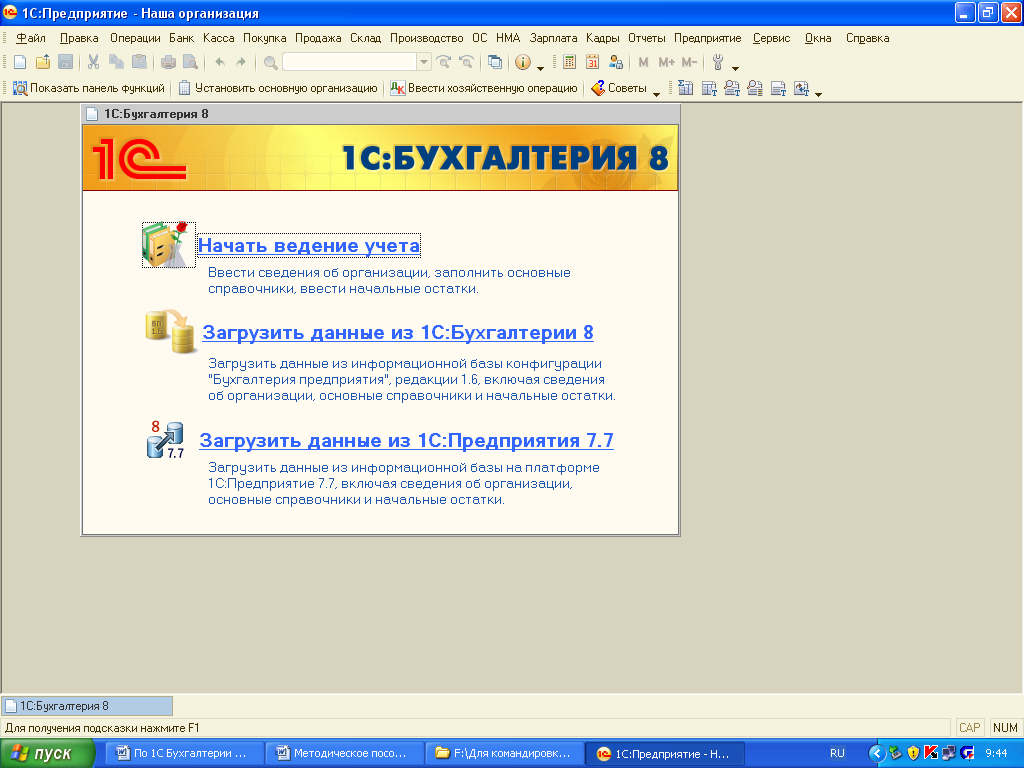The image size is (1024, 768).
Task: Click the user list icon in toolbar
Action: [615, 62]
